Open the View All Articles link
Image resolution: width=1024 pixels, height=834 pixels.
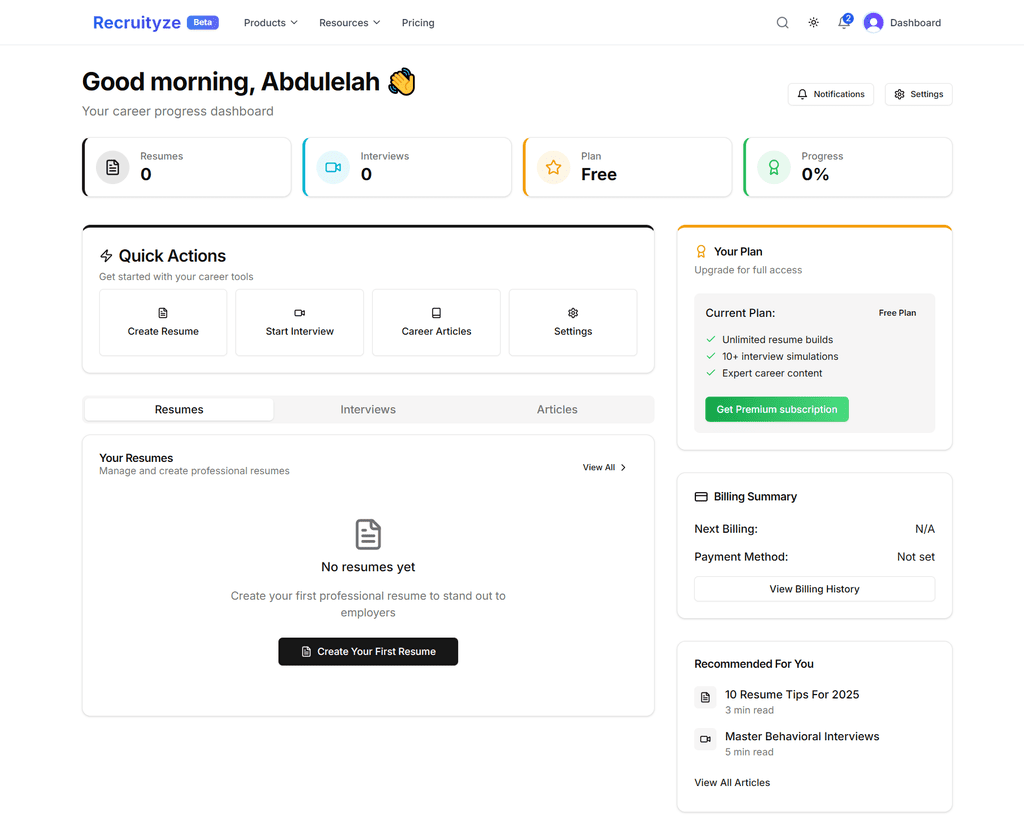click(732, 782)
